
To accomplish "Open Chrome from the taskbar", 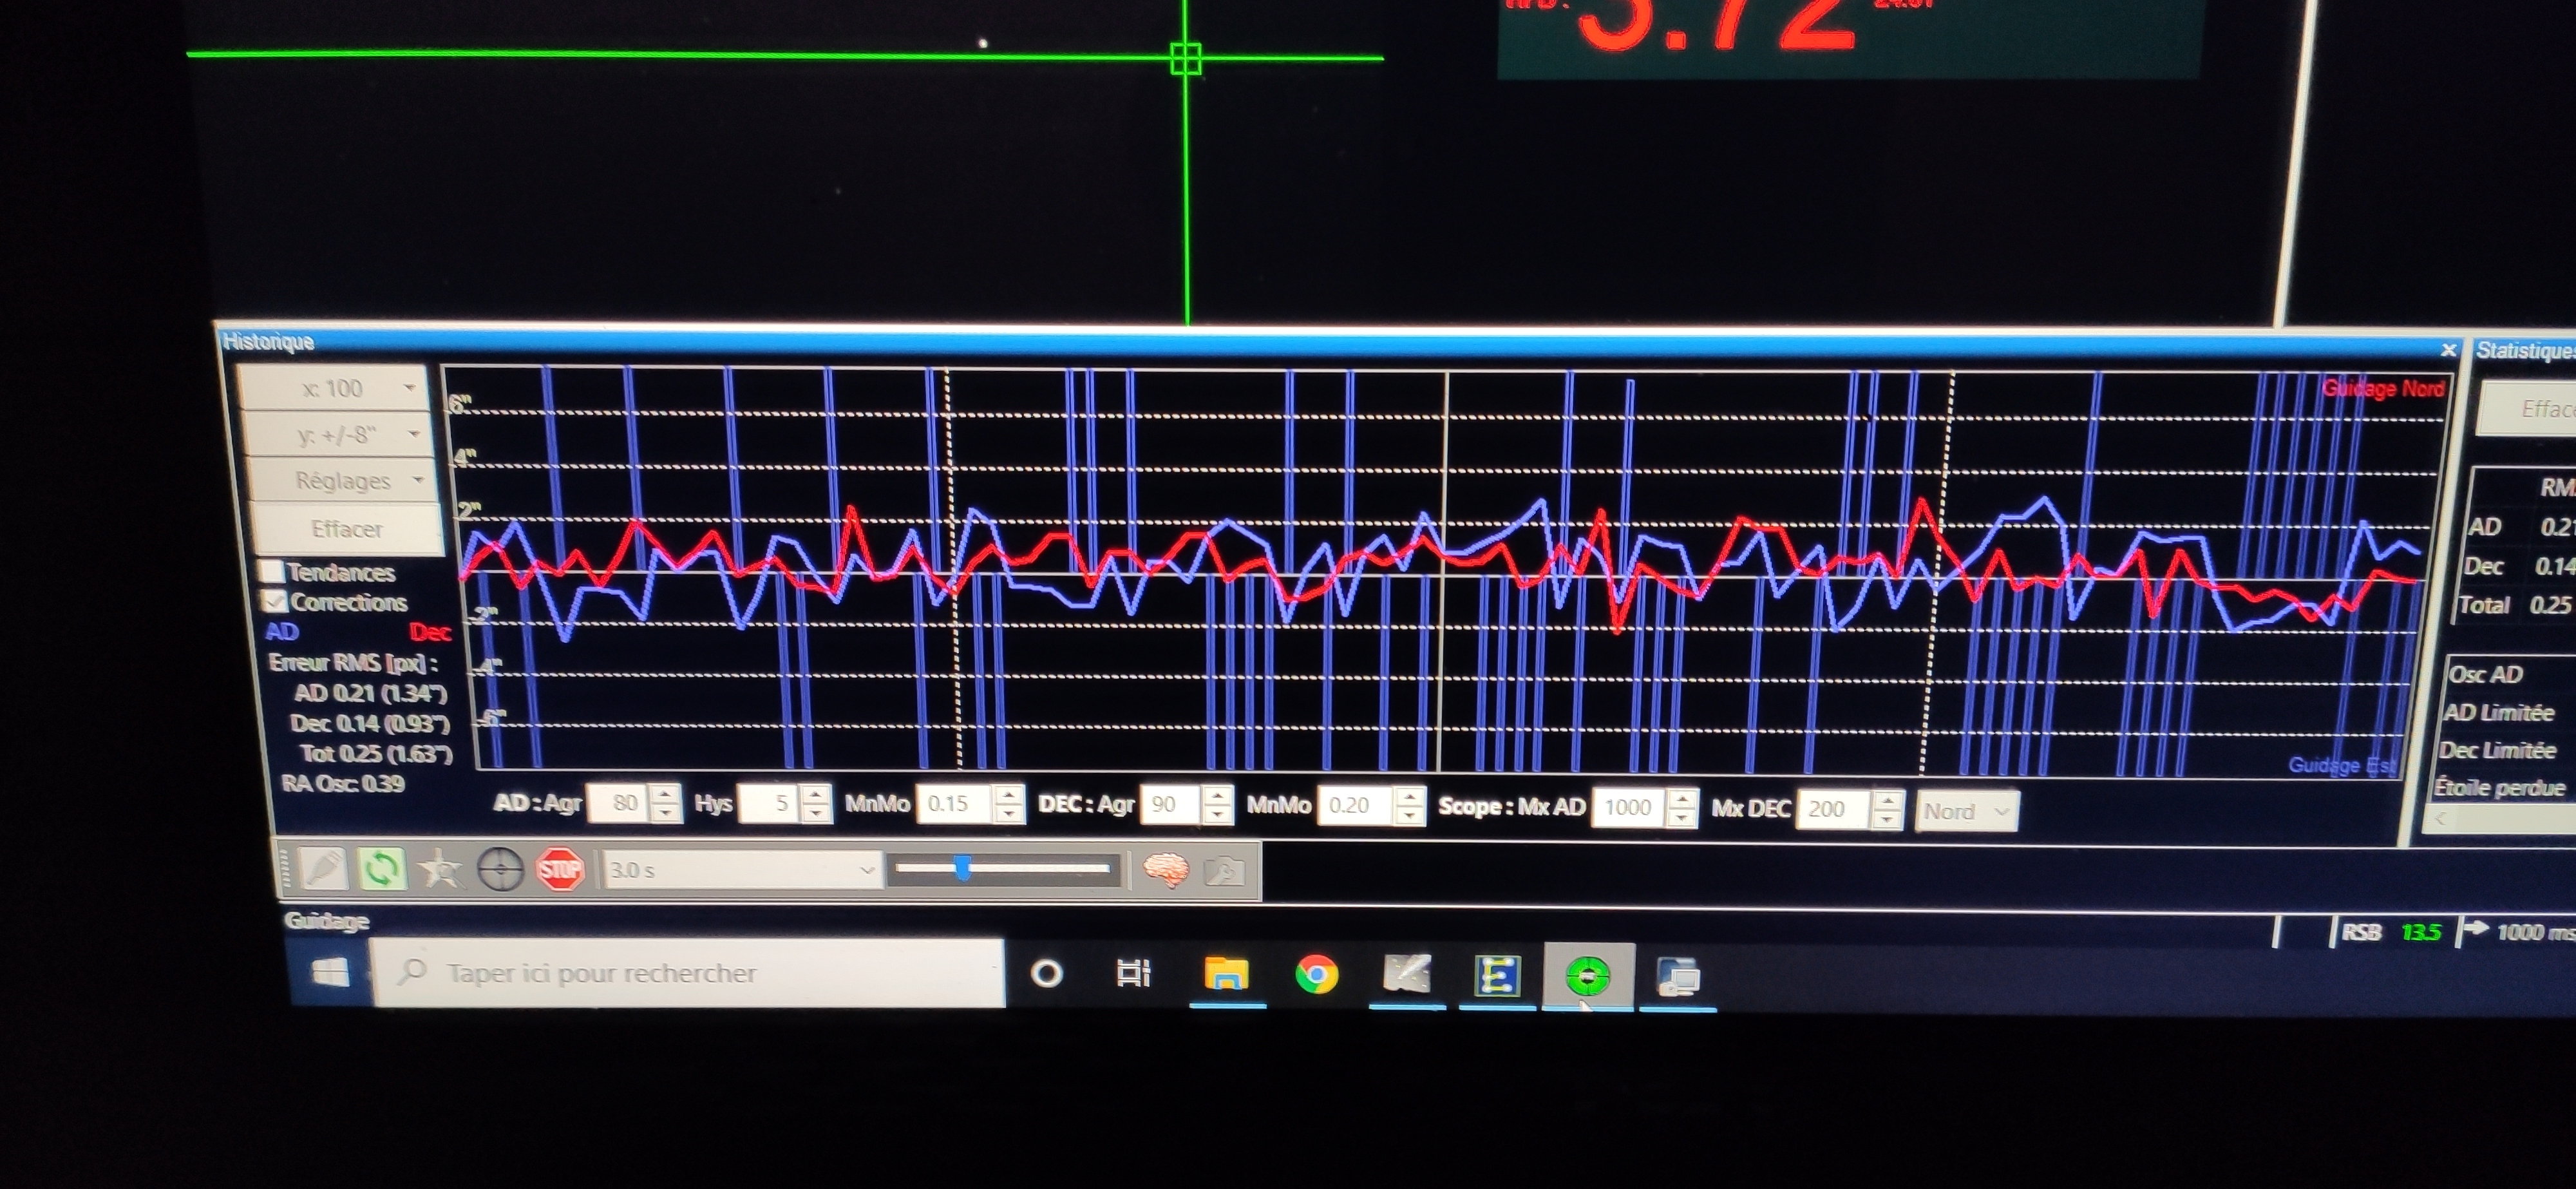I will [1316, 975].
